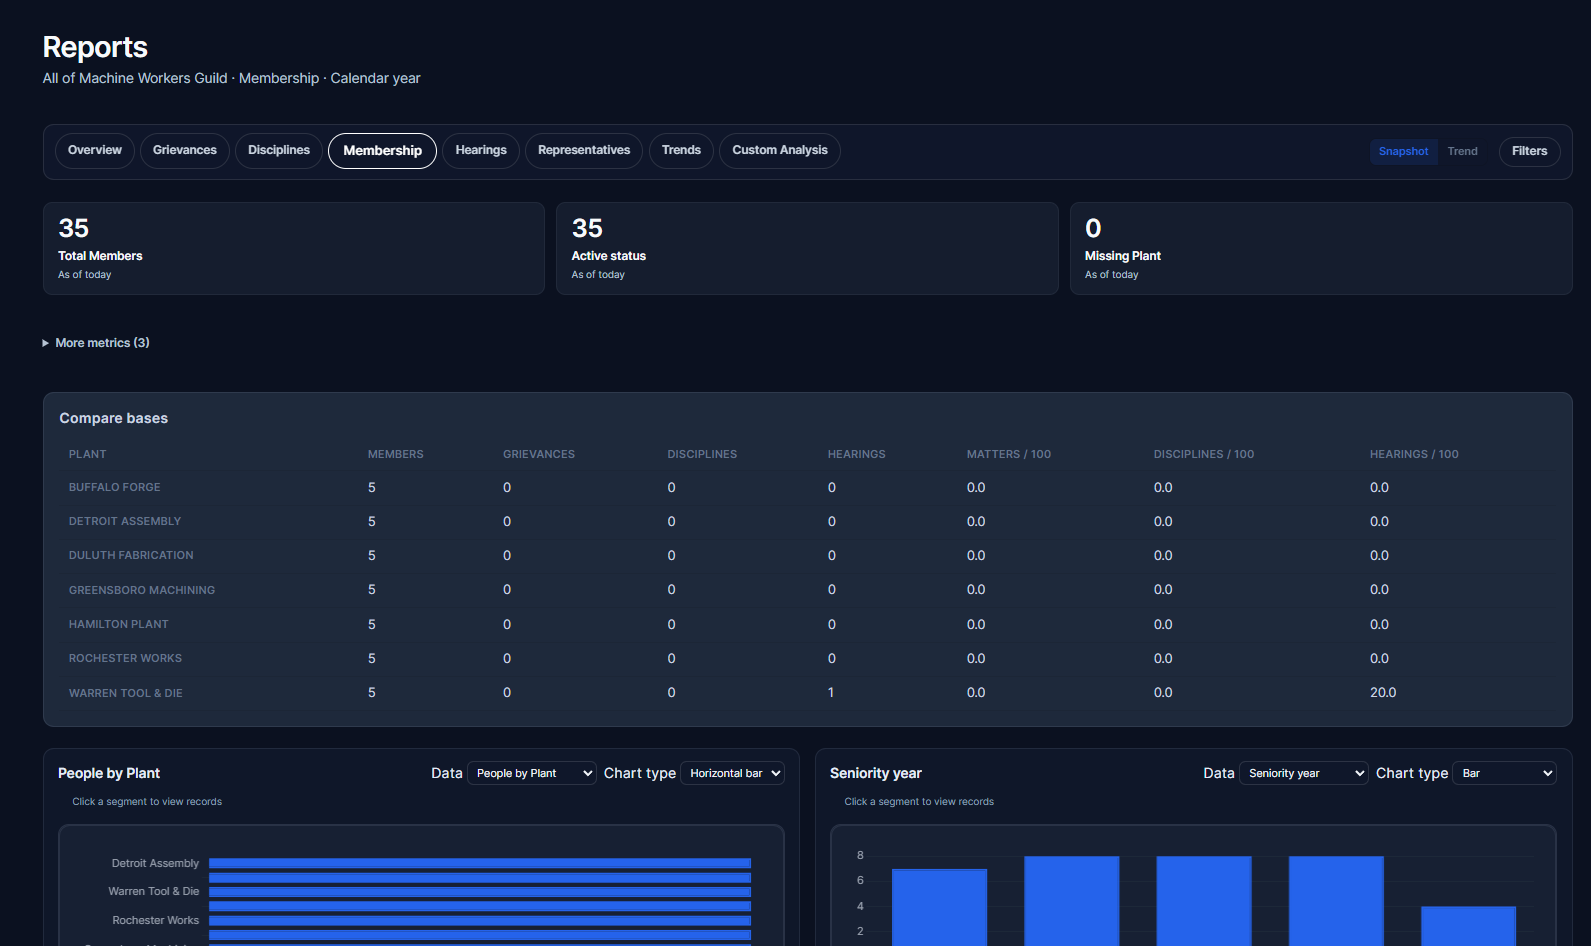
Task: Click the Missing Plant metric card
Action: tap(1321, 249)
